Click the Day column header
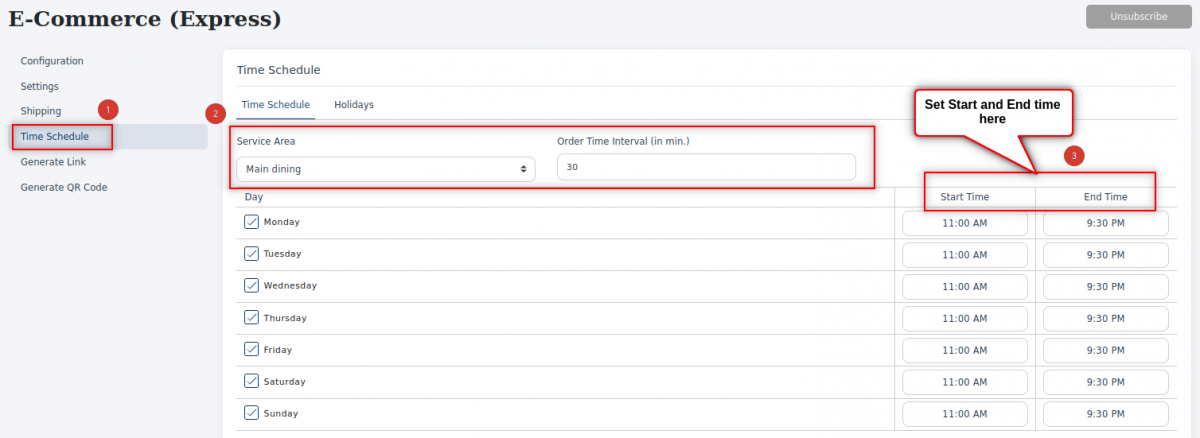This screenshot has height=438, width=1200. [254, 197]
